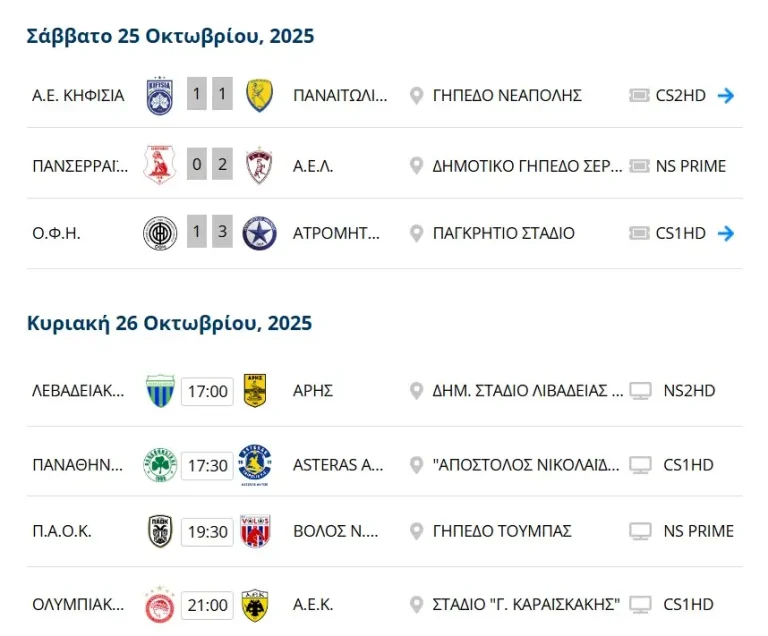Click the NS PRIME channel for Πανσερραϊκός match
The height and width of the screenshot is (636, 768).
click(x=691, y=166)
